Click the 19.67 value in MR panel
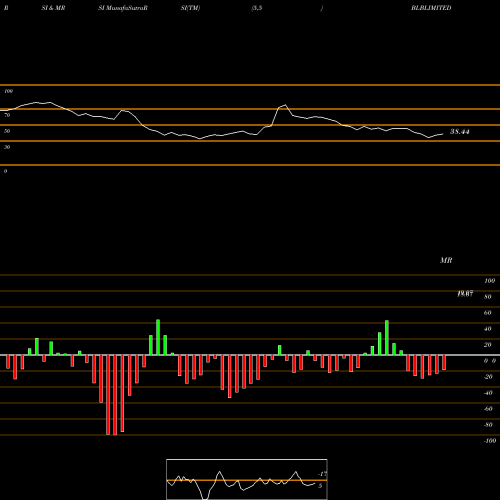500x500 pixels. pyautogui.click(x=465, y=294)
